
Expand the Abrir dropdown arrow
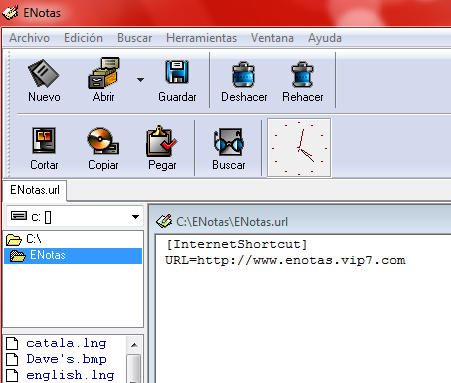pyautogui.click(x=140, y=80)
